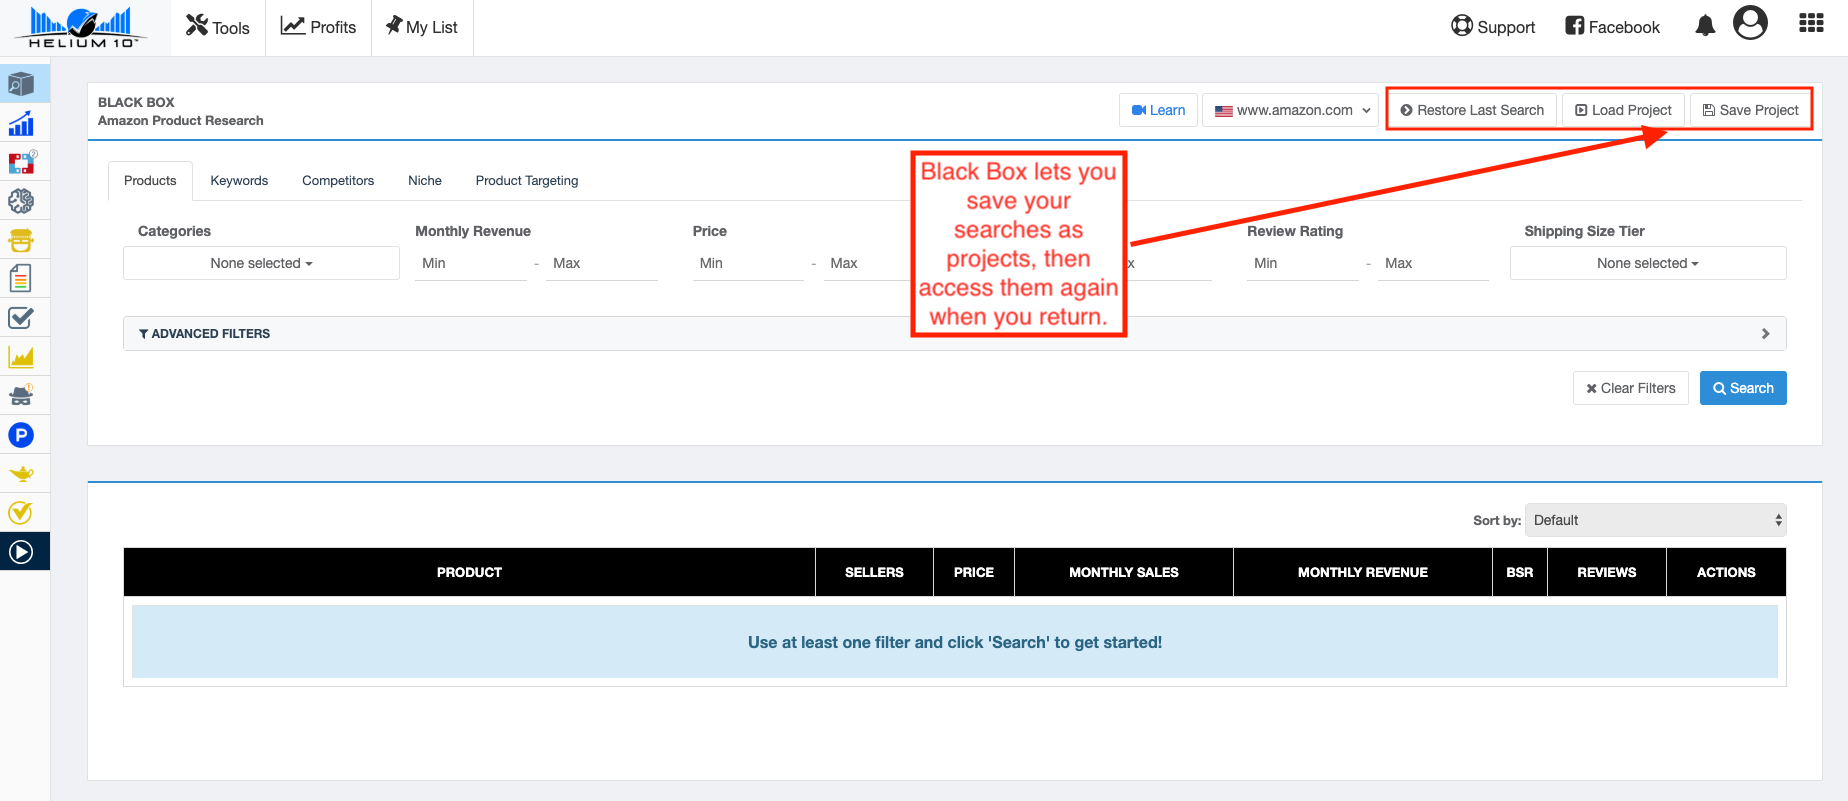The width and height of the screenshot is (1848, 801).
Task: Open the document listing sidebar tool
Action: coord(22,278)
